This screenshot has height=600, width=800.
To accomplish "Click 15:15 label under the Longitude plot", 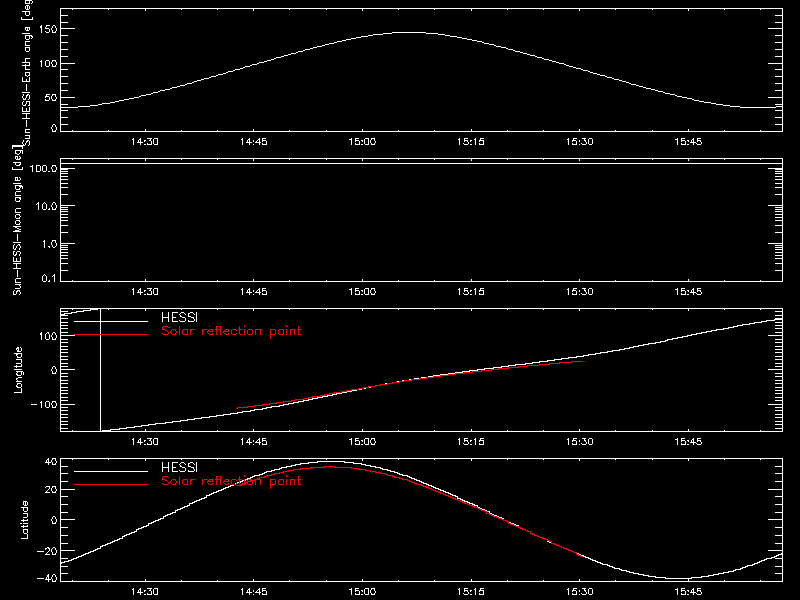I will tap(471, 442).
